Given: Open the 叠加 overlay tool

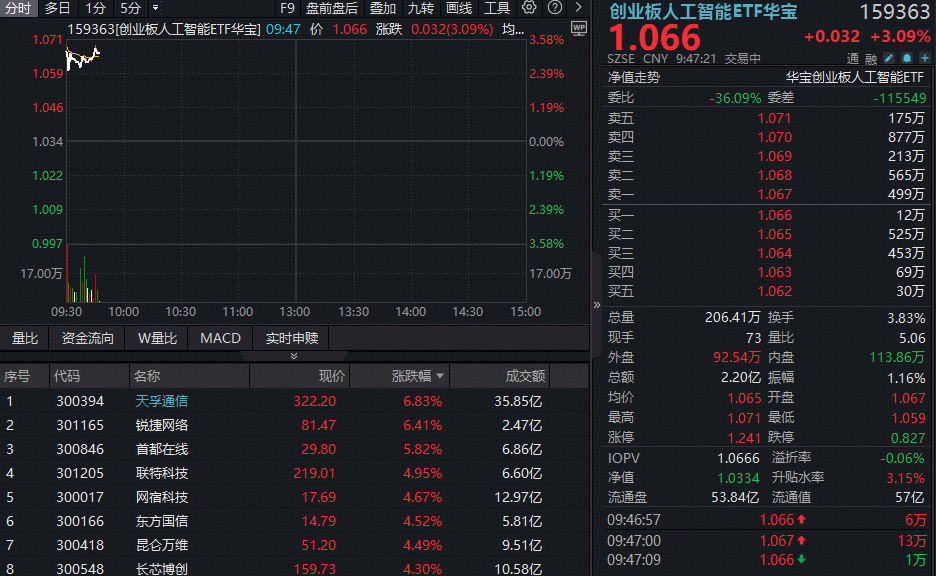Looking at the screenshot, I should tap(383, 8).
